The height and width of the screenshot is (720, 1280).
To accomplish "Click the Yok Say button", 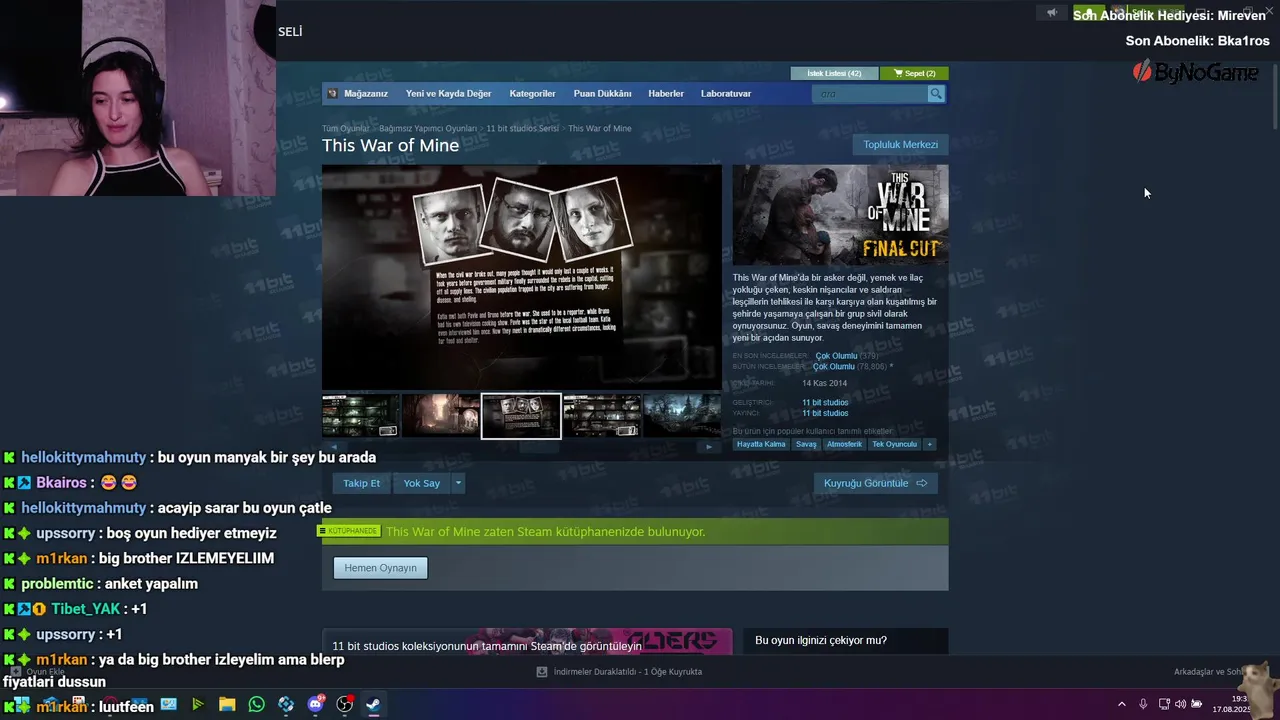I will pyautogui.click(x=422, y=483).
